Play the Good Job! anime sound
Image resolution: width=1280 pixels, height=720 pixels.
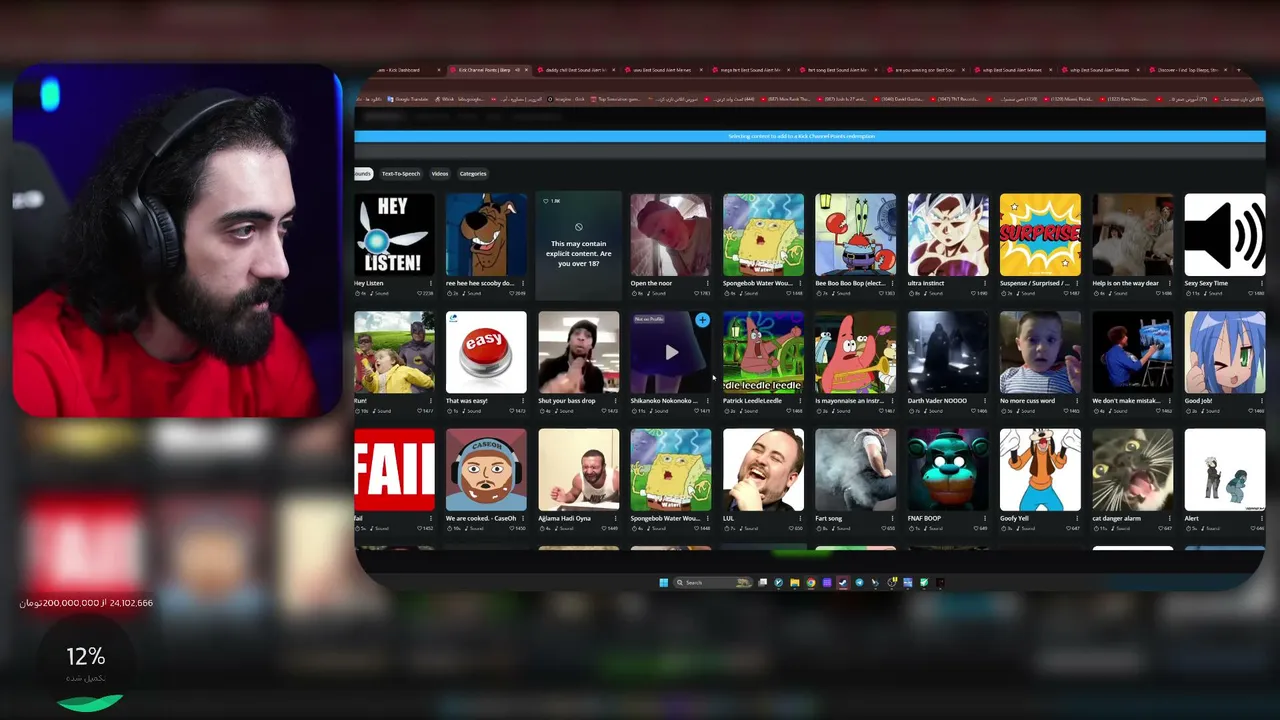click(1225, 352)
